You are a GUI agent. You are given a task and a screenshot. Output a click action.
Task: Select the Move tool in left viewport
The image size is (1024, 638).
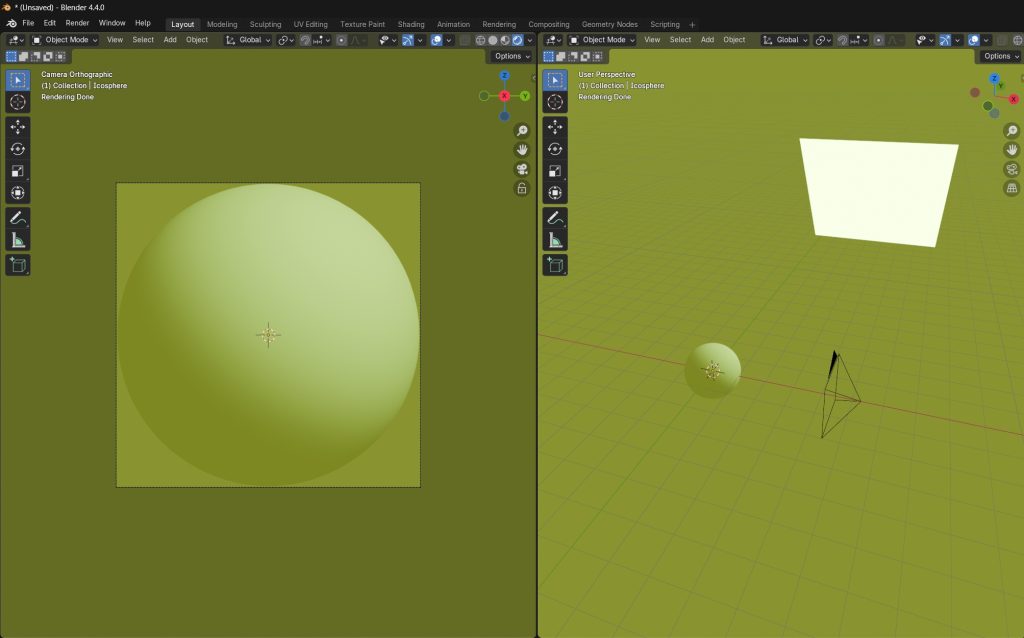pyautogui.click(x=18, y=127)
